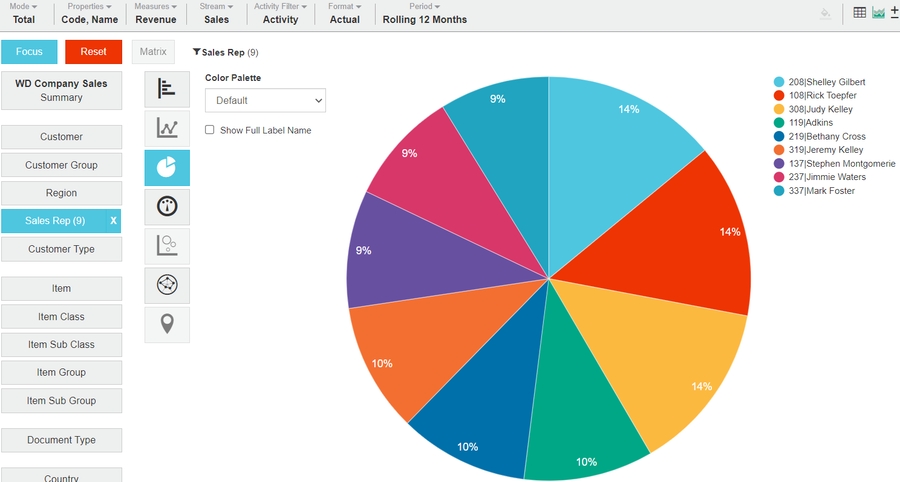Enable Show Full Label Name checkbox
The height and width of the screenshot is (482, 900).
(210, 130)
